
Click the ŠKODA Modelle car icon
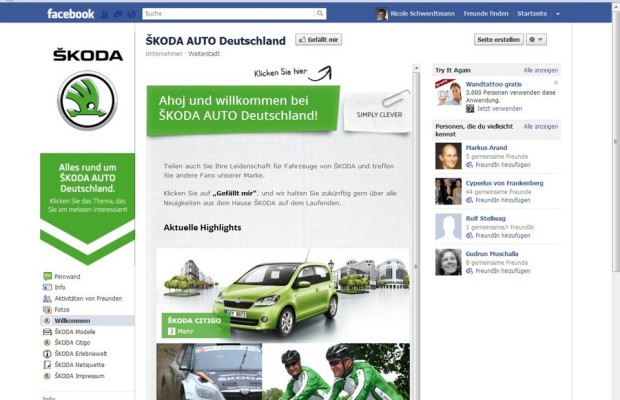click(x=47, y=332)
